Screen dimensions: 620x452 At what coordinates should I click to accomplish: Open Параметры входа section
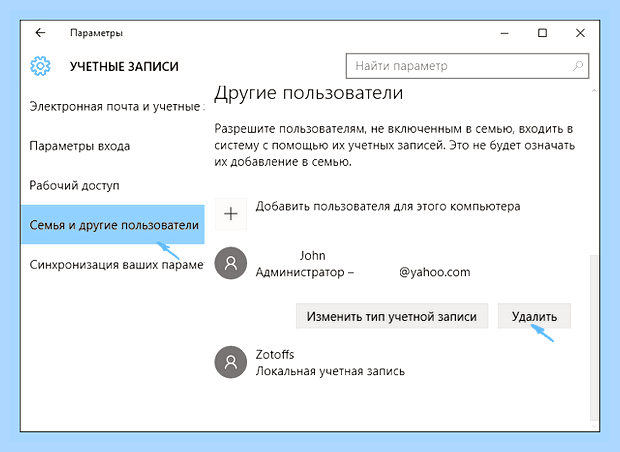(x=79, y=146)
